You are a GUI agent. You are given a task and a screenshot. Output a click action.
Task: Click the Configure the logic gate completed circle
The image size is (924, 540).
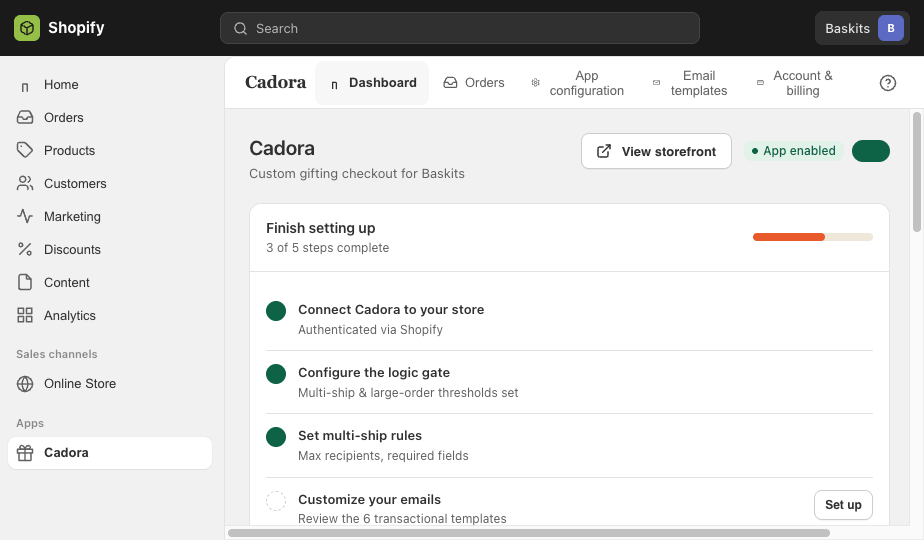tap(276, 374)
